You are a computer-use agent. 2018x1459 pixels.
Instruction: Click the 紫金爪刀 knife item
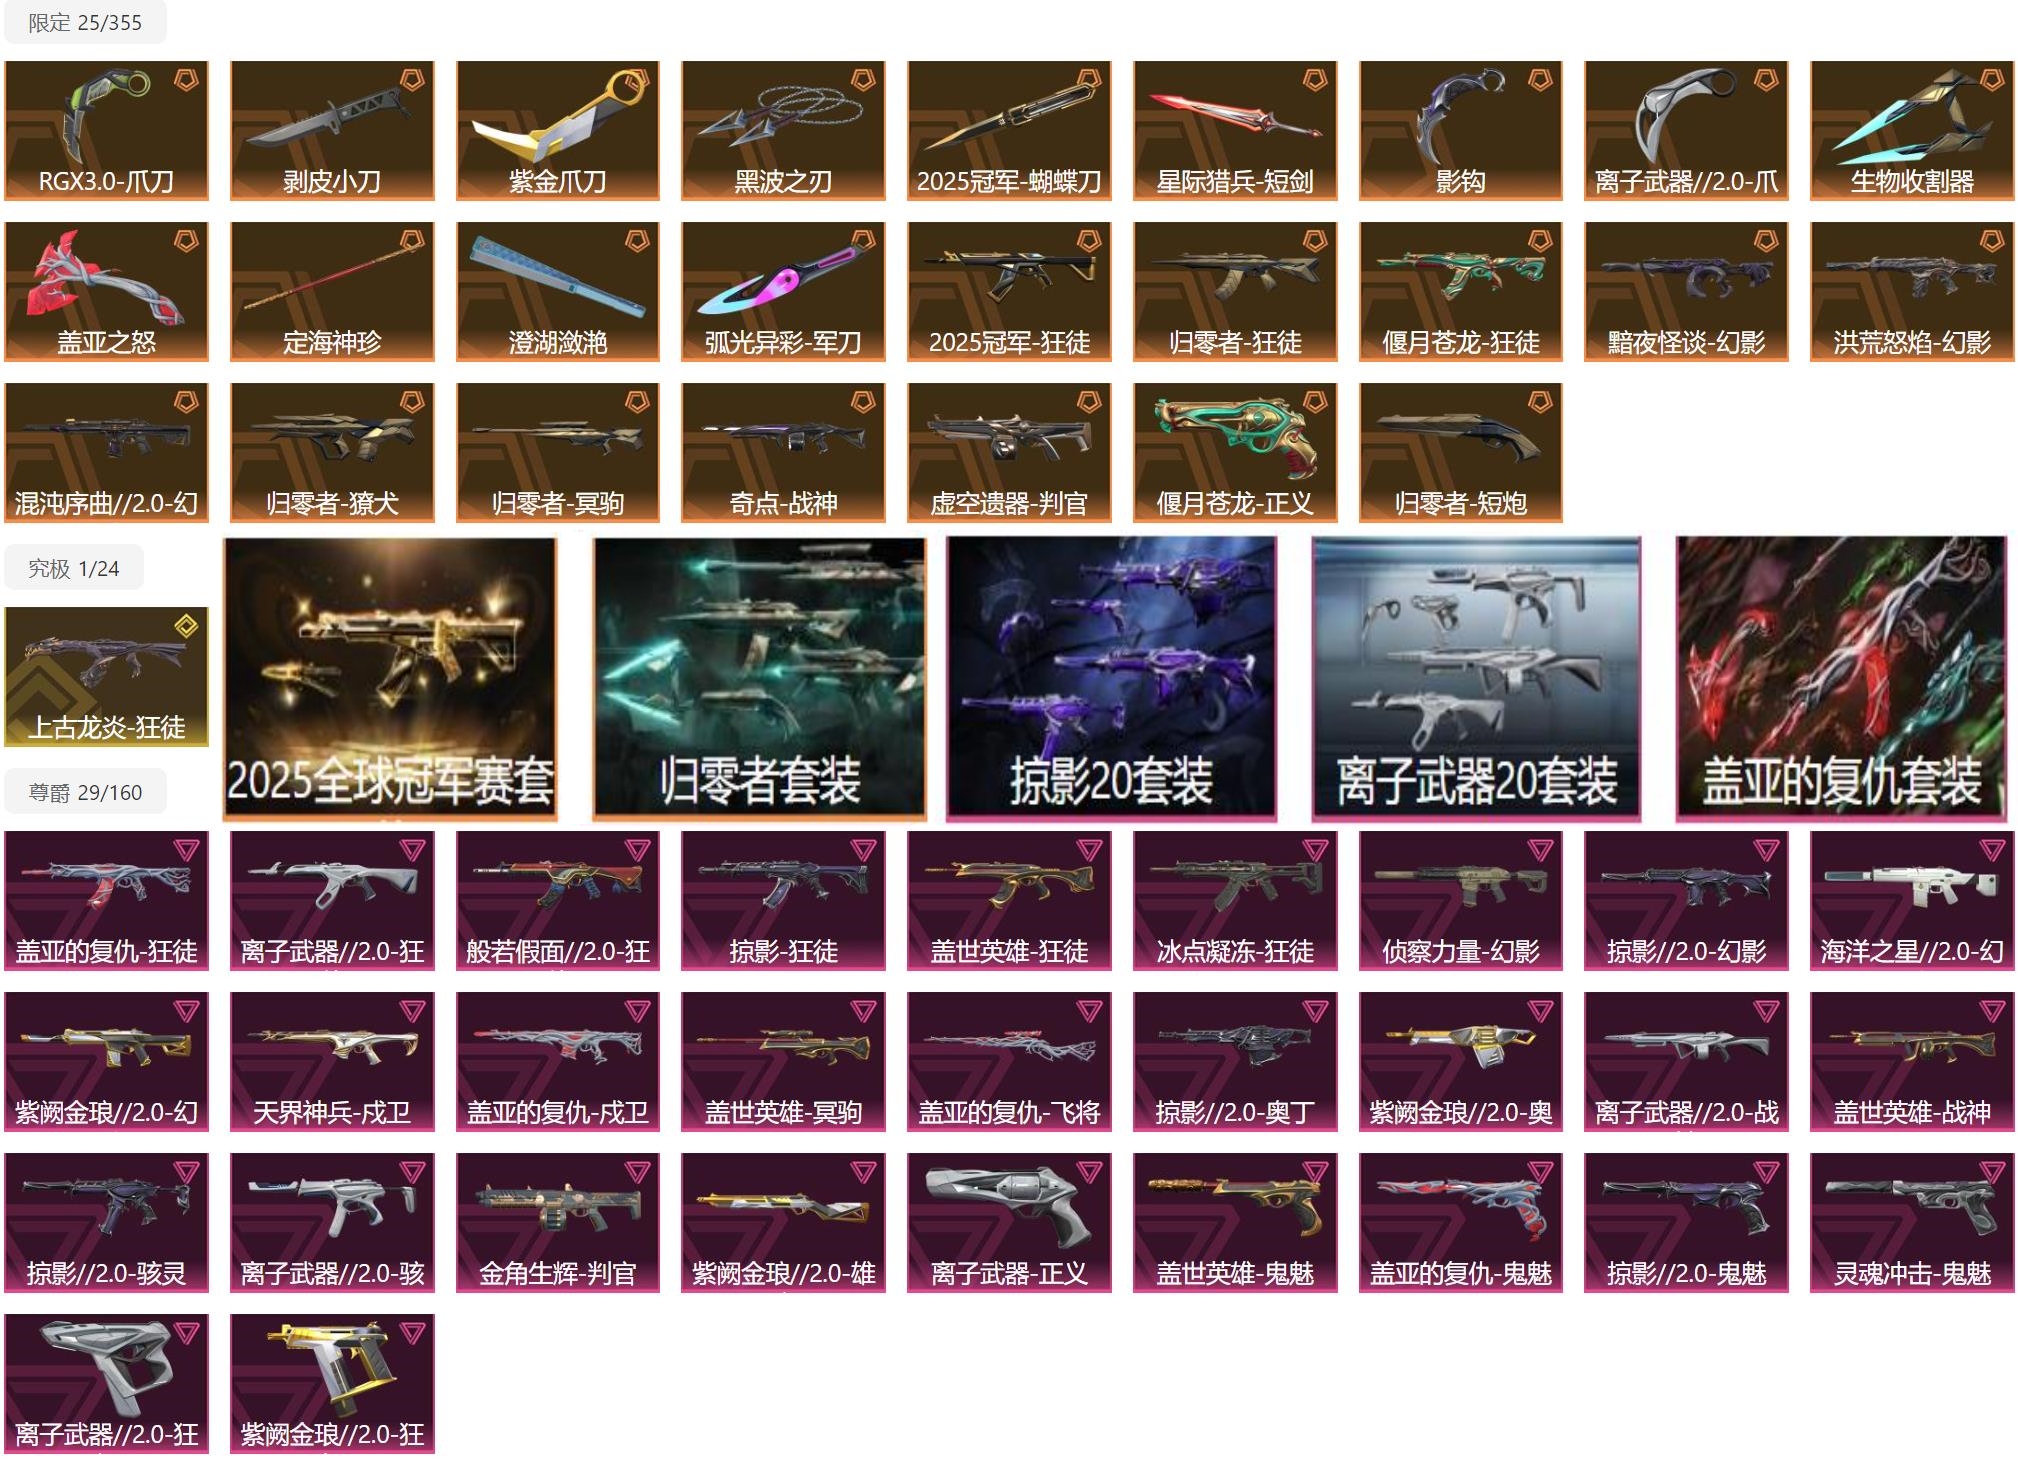(x=558, y=130)
